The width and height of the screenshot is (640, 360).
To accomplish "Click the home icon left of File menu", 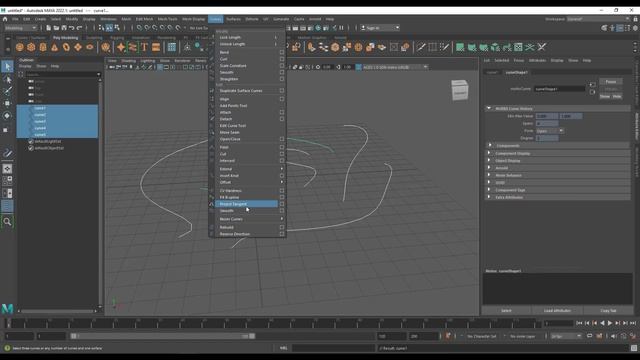I will click(x=5, y=19).
